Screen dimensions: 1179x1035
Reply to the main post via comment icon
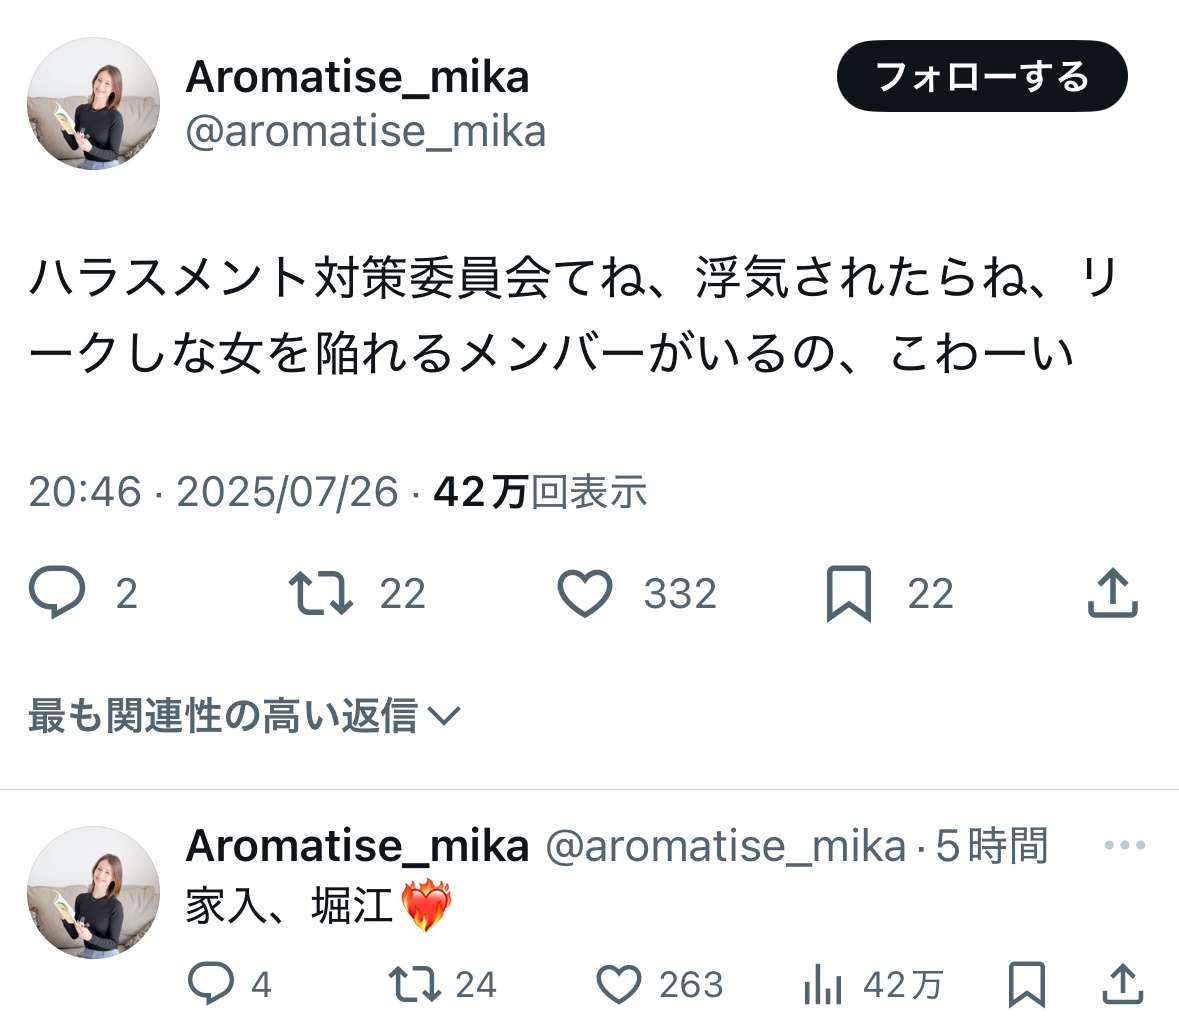pyautogui.click(x=57, y=593)
